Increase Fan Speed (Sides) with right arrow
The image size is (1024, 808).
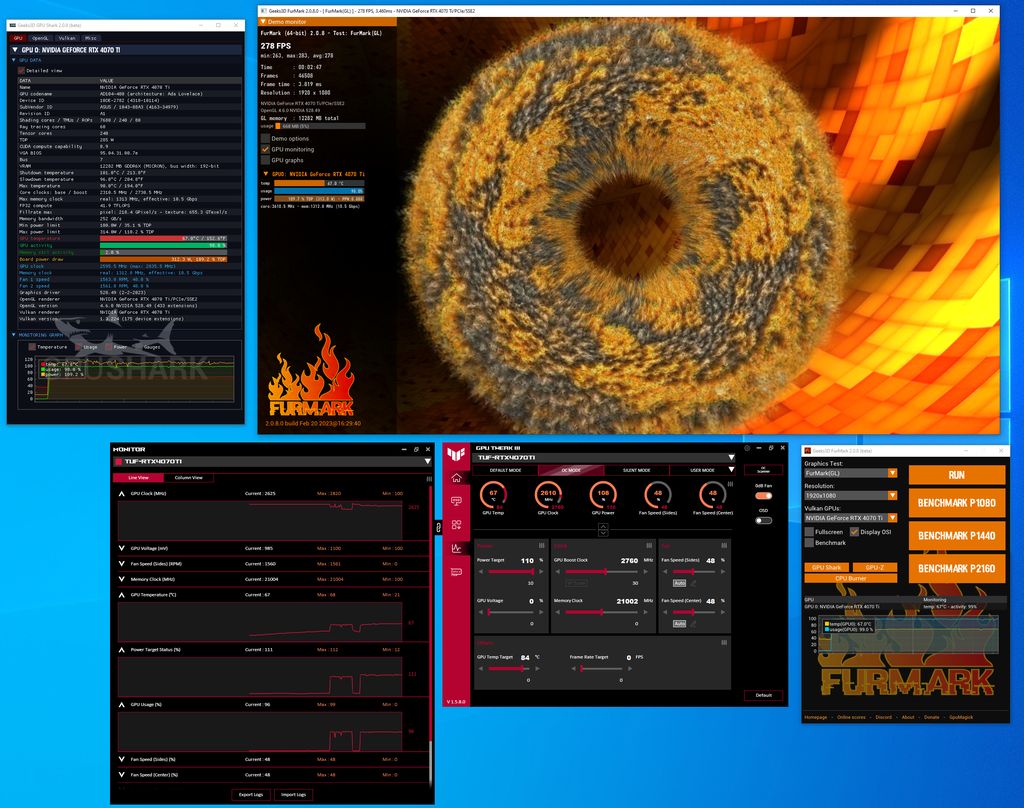pyautogui.click(x=723, y=572)
